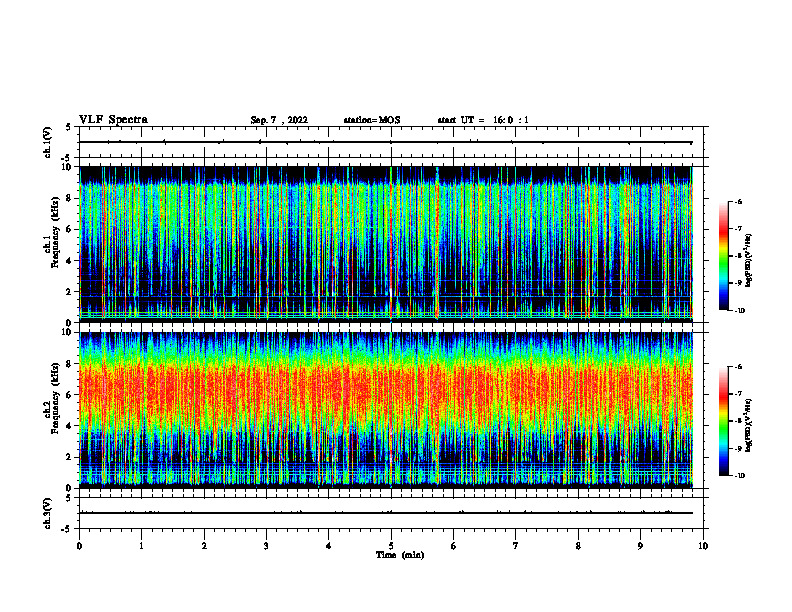This screenshot has height=612, width=792.
Task: Click the ch.1 voltage waveform trace
Action: coord(385,142)
